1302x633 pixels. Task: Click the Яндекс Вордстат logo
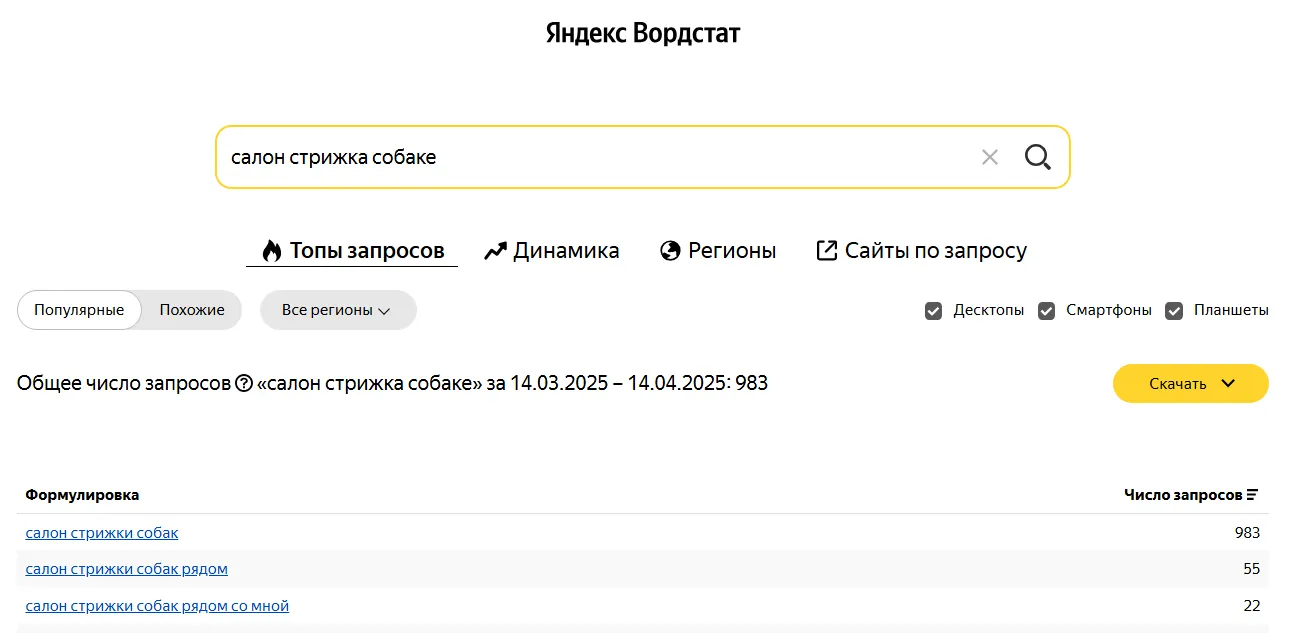[643, 34]
